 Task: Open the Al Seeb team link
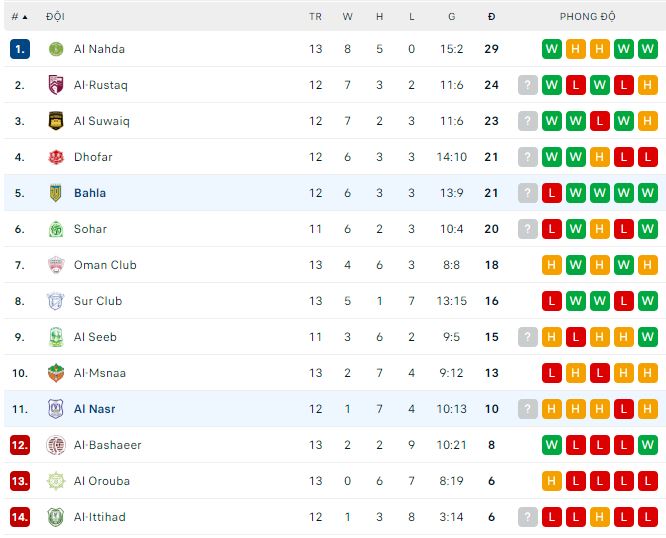(x=95, y=337)
